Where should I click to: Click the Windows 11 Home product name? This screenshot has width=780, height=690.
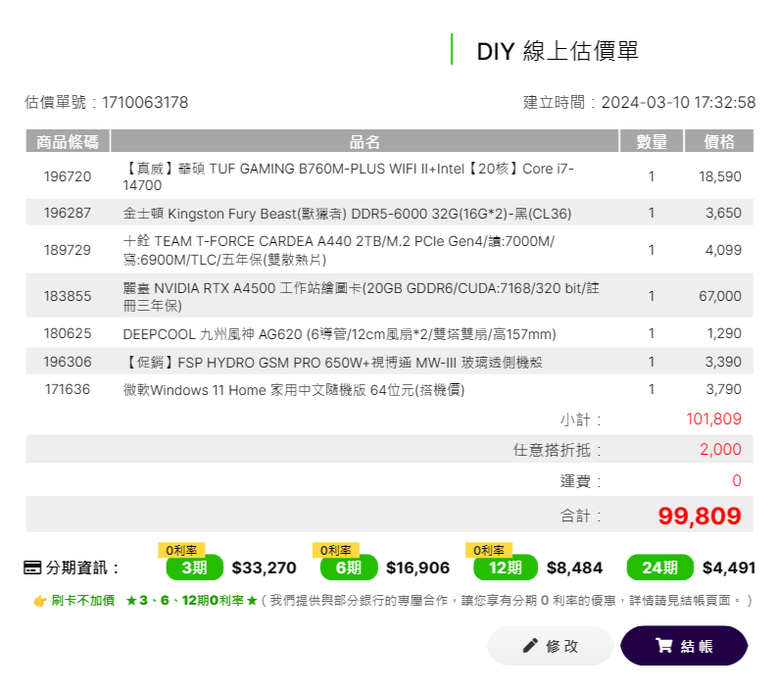tap(293, 390)
